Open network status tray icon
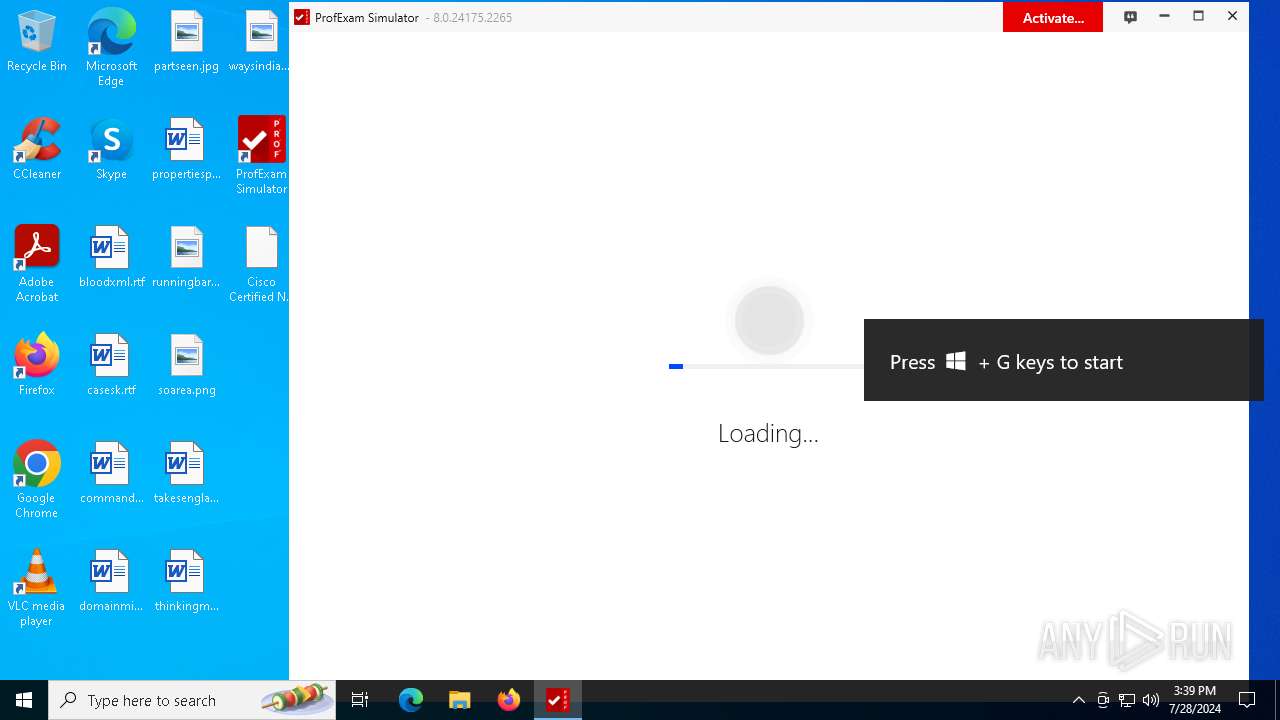This screenshot has width=1280, height=720. coord(1127,700)
